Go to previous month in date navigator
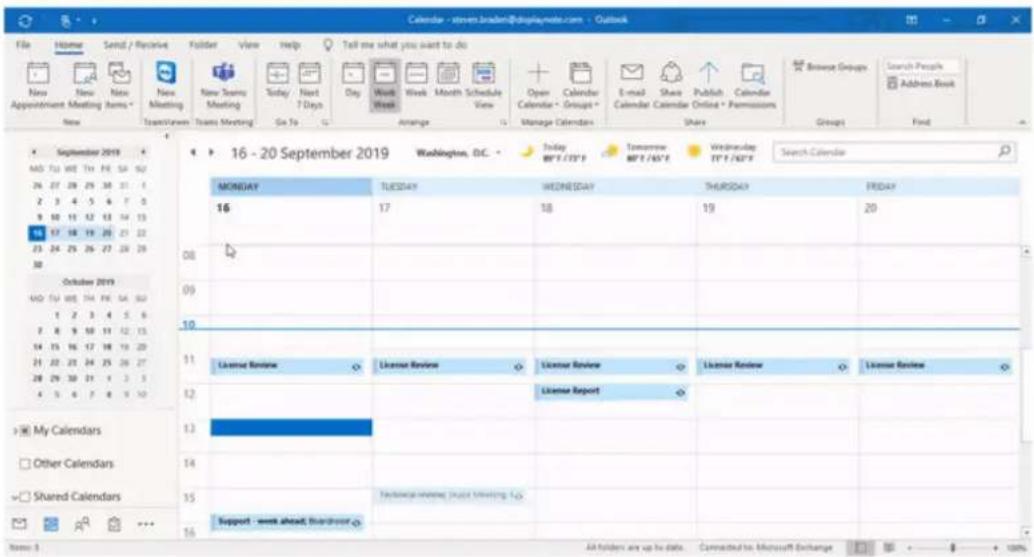Image resolution: width=1034 pixels, height=557 pixels. point(34,152)
